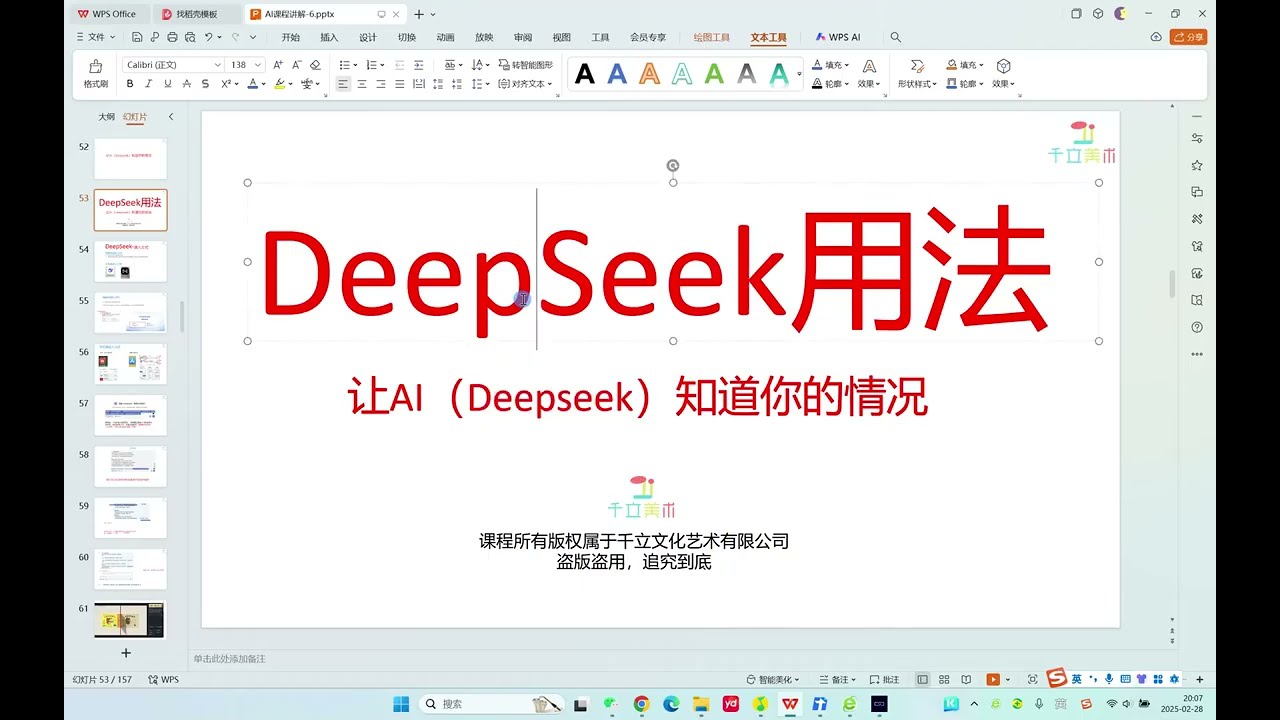Select the green solid A text style
This screenshot has height=720, width=1280.
[714, 74]
